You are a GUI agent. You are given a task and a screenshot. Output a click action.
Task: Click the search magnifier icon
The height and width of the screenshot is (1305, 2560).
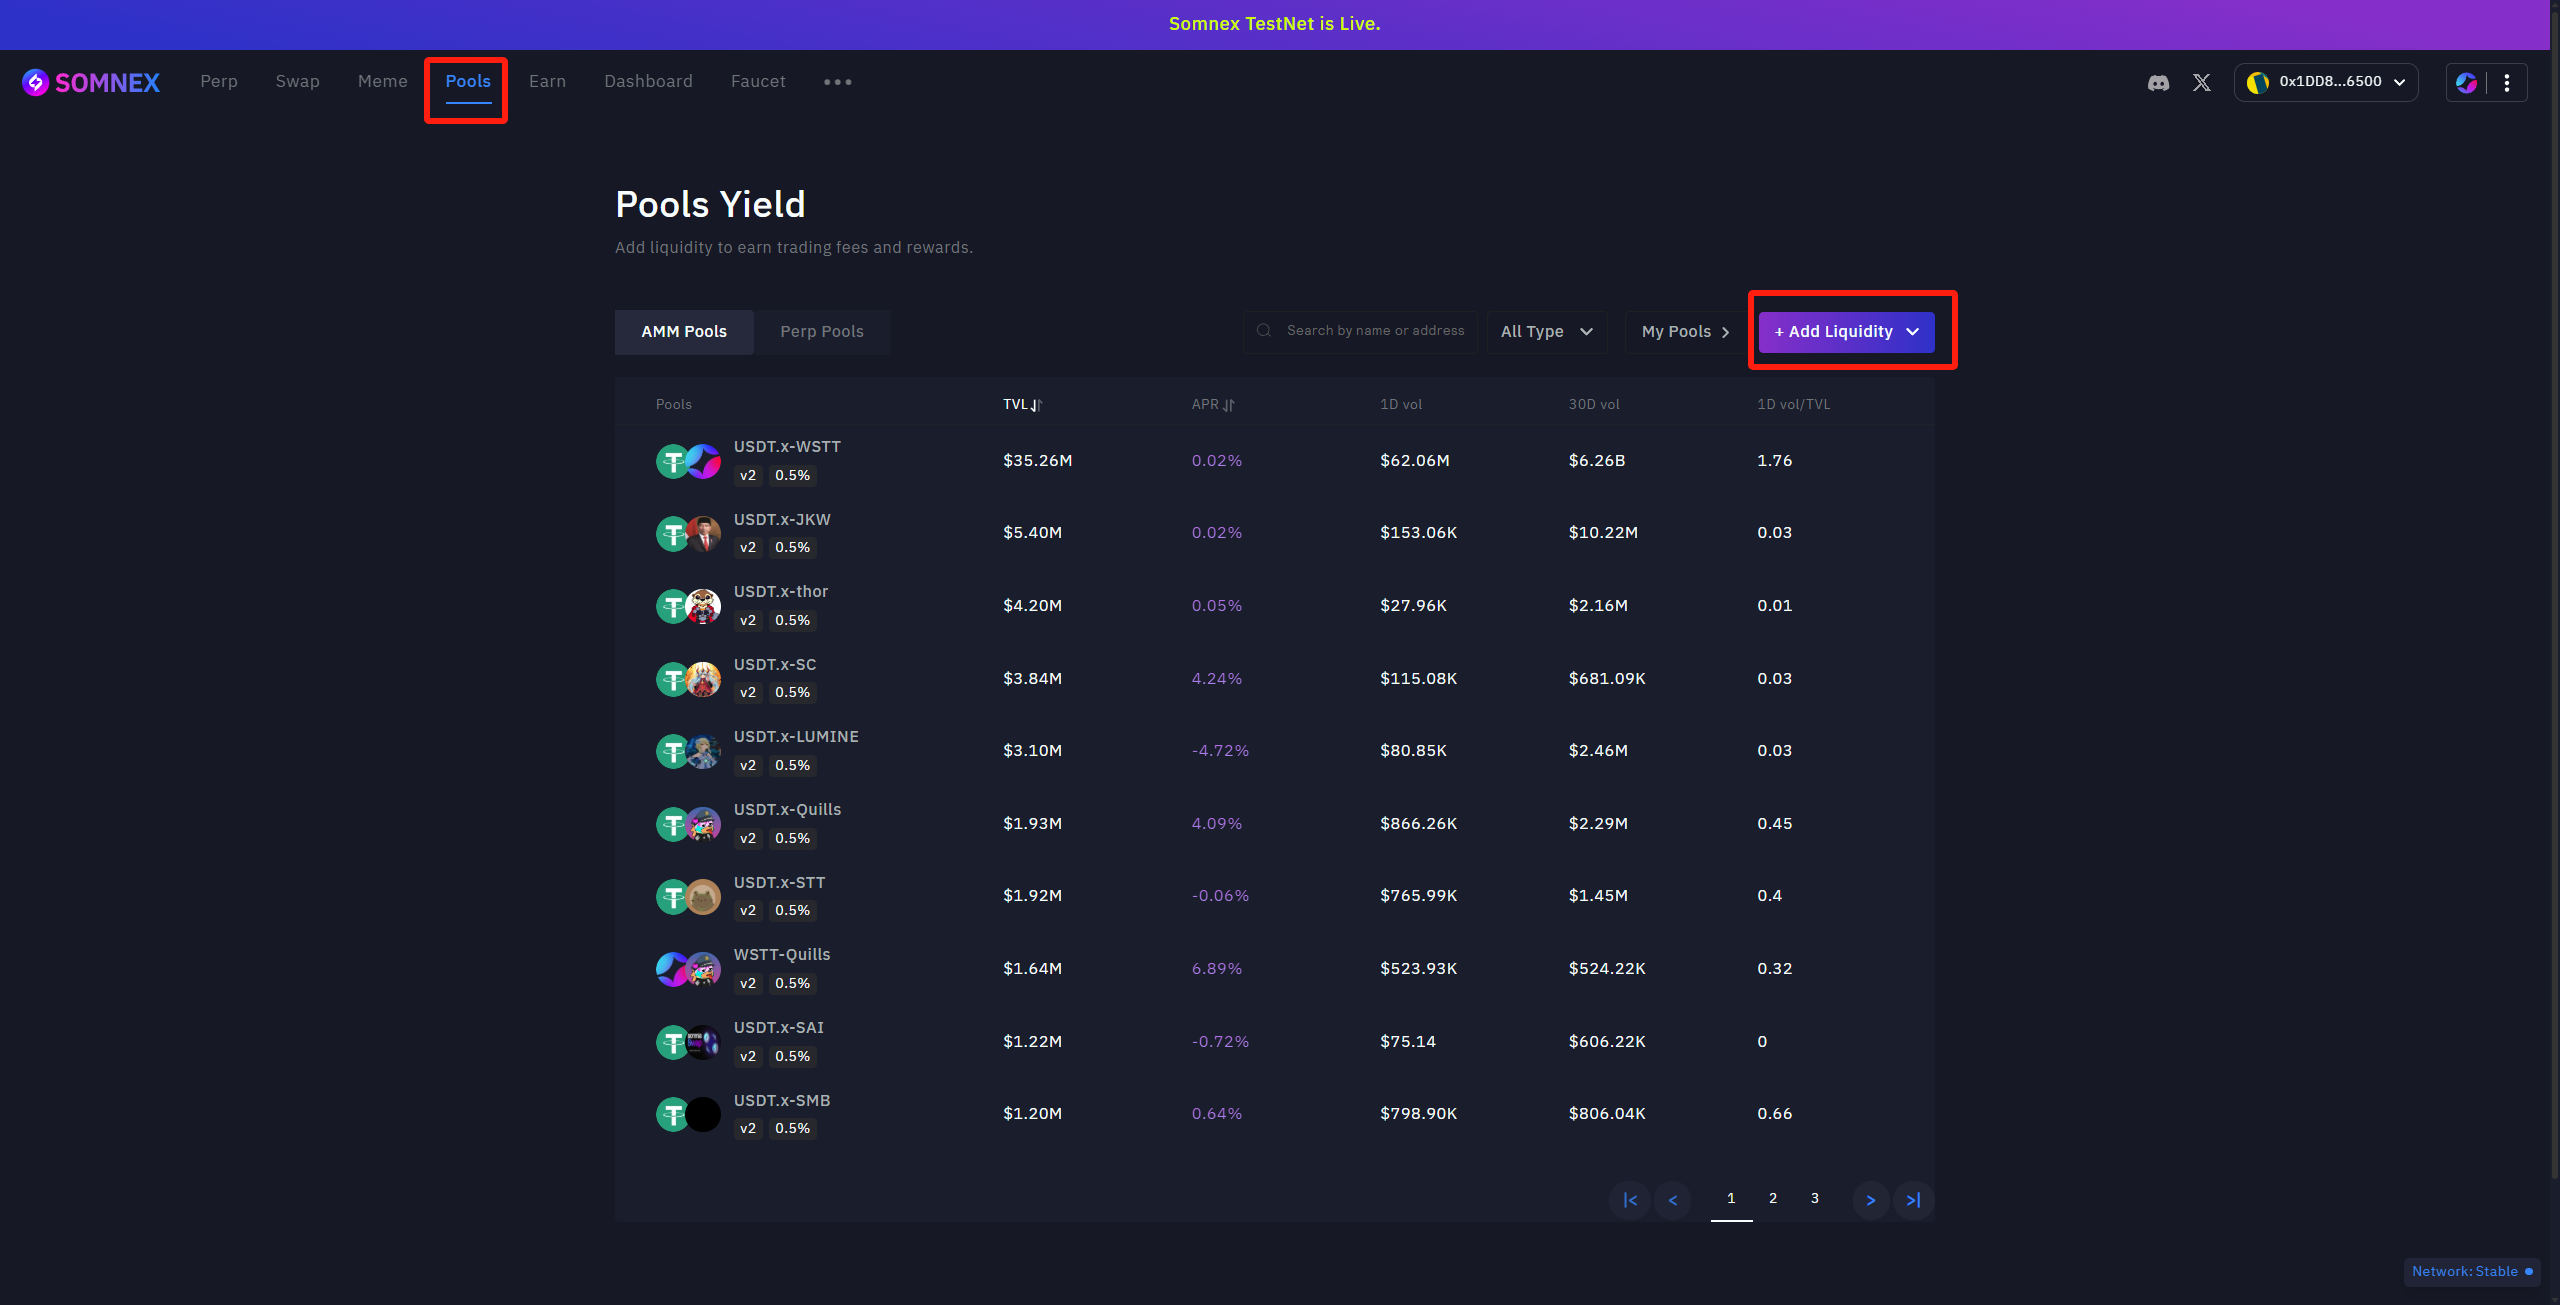click(1264, 331)
